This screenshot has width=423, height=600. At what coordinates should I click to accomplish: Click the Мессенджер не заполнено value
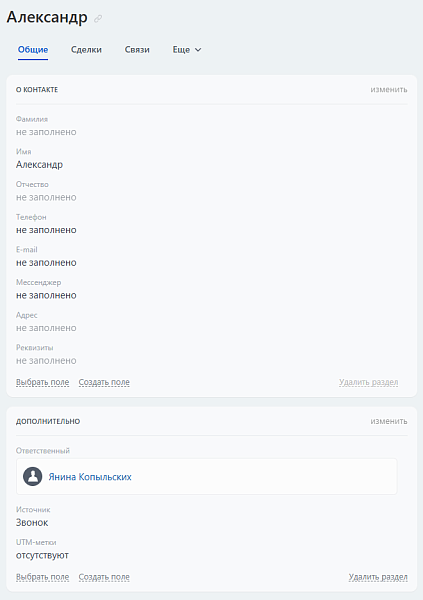46,295
